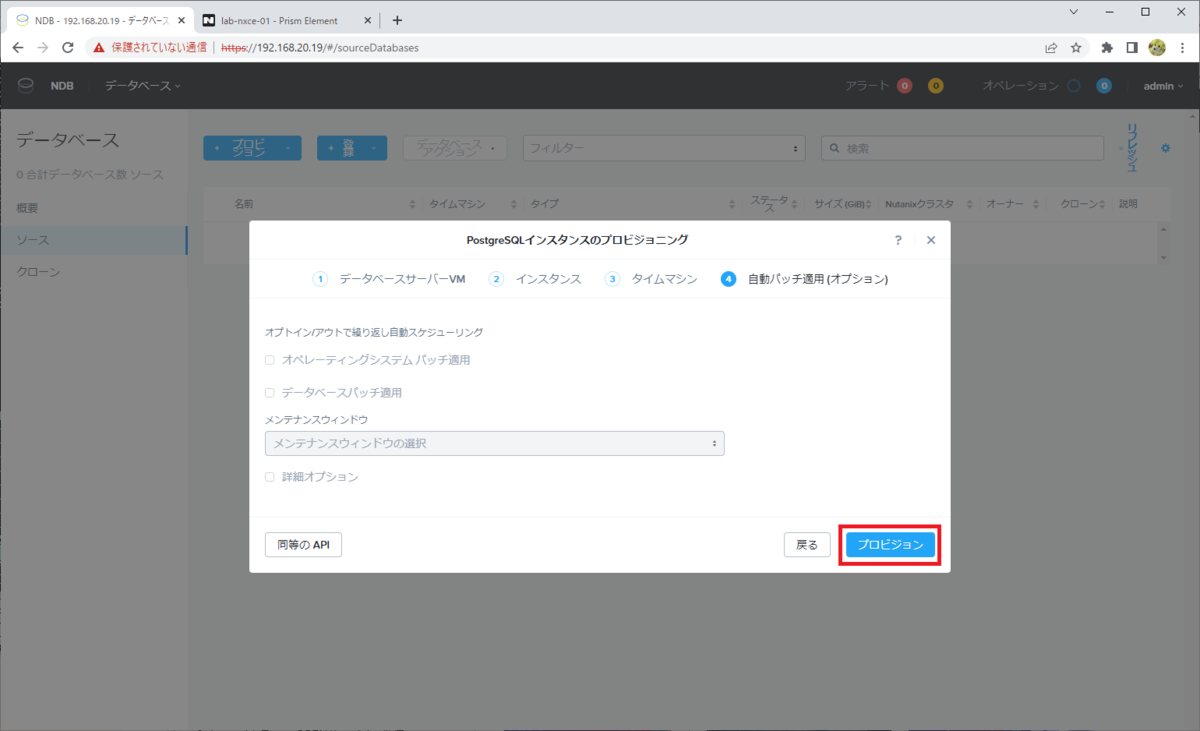Screen dimensions: 1200x731
Task: Close the NDB browser tab
Action: 181,20
